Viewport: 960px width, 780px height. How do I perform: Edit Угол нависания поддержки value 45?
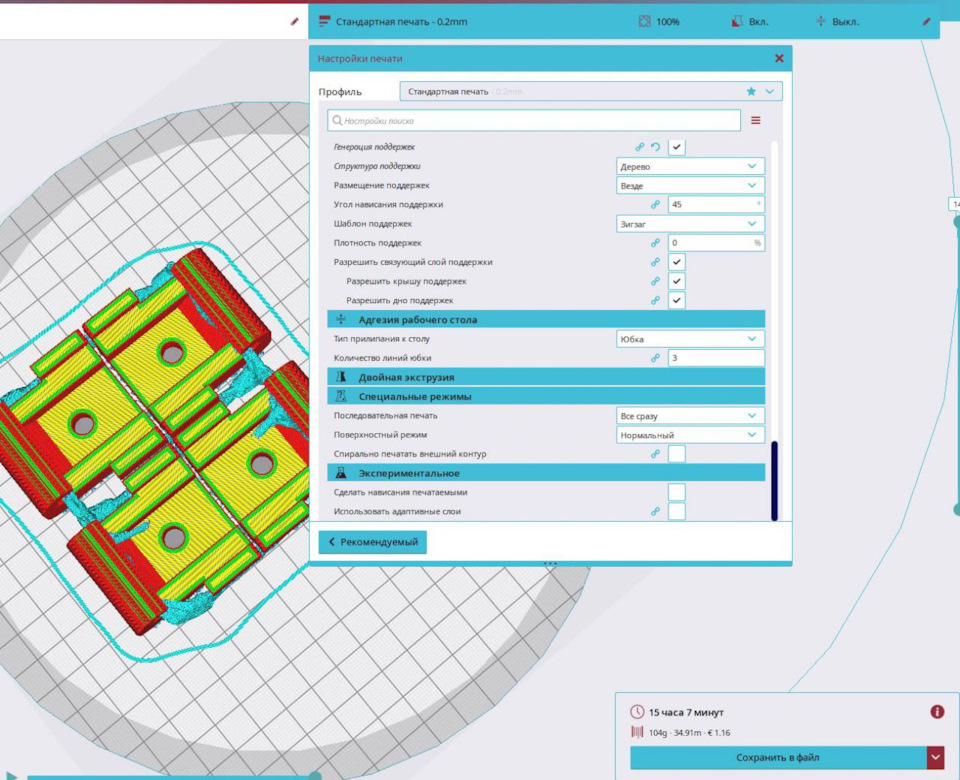[x=716, y=204]
